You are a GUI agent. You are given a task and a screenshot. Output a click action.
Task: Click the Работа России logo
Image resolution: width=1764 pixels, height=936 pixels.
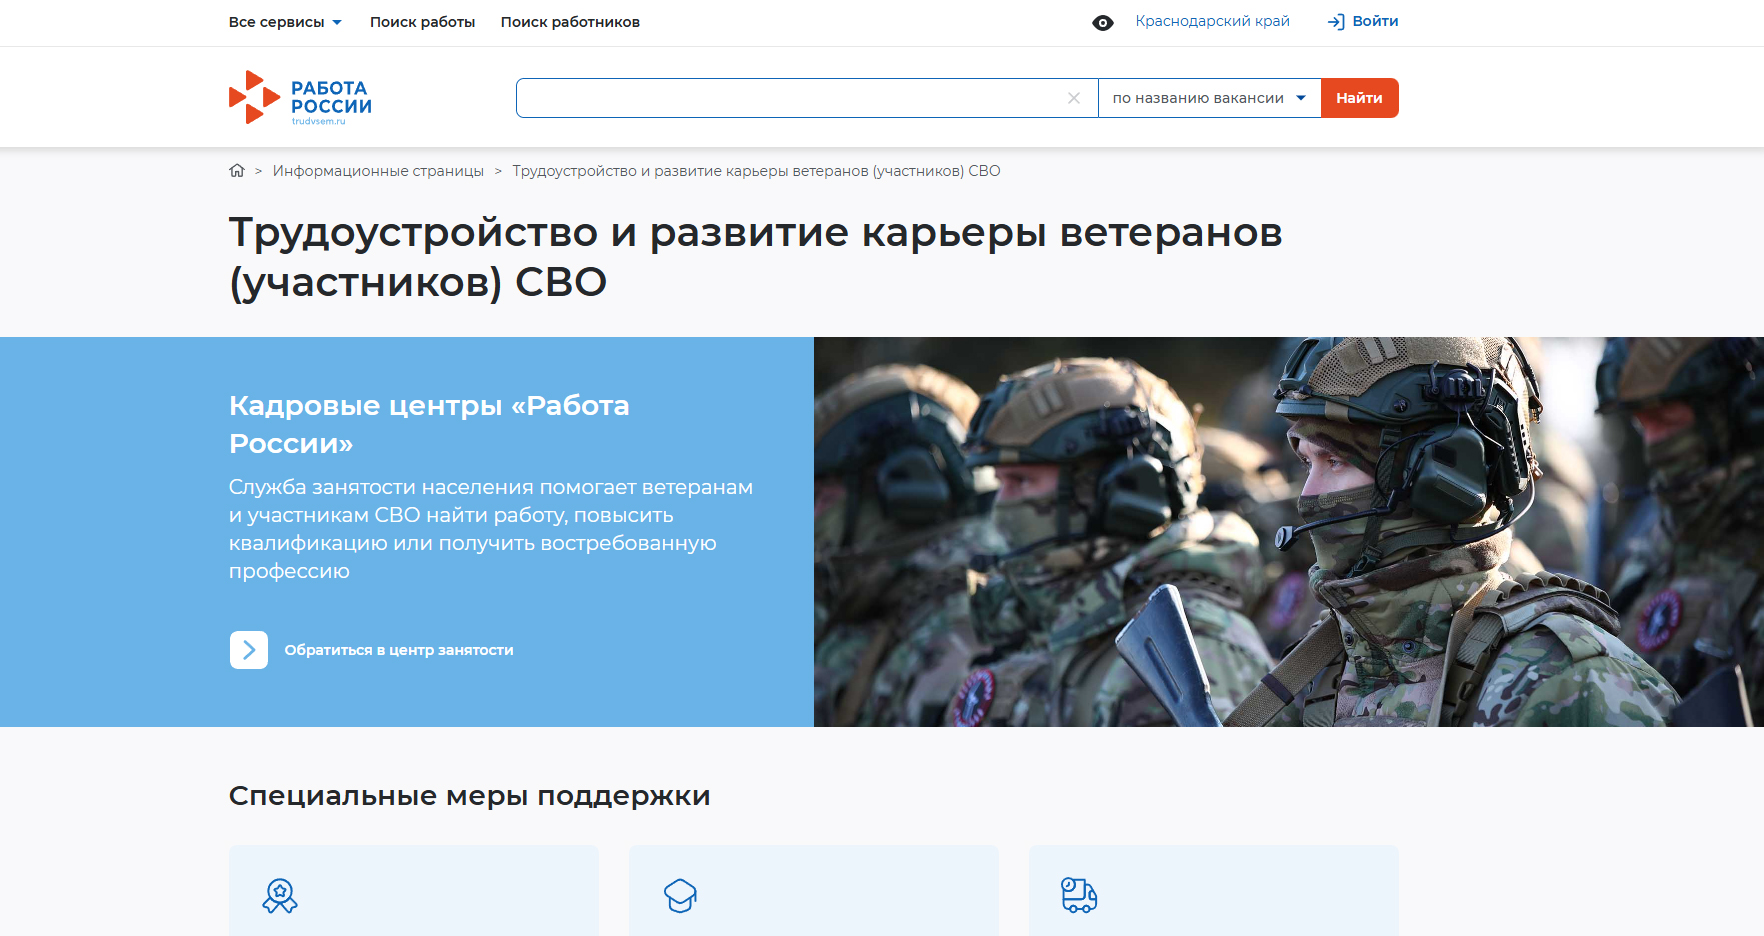pos(300,98)
